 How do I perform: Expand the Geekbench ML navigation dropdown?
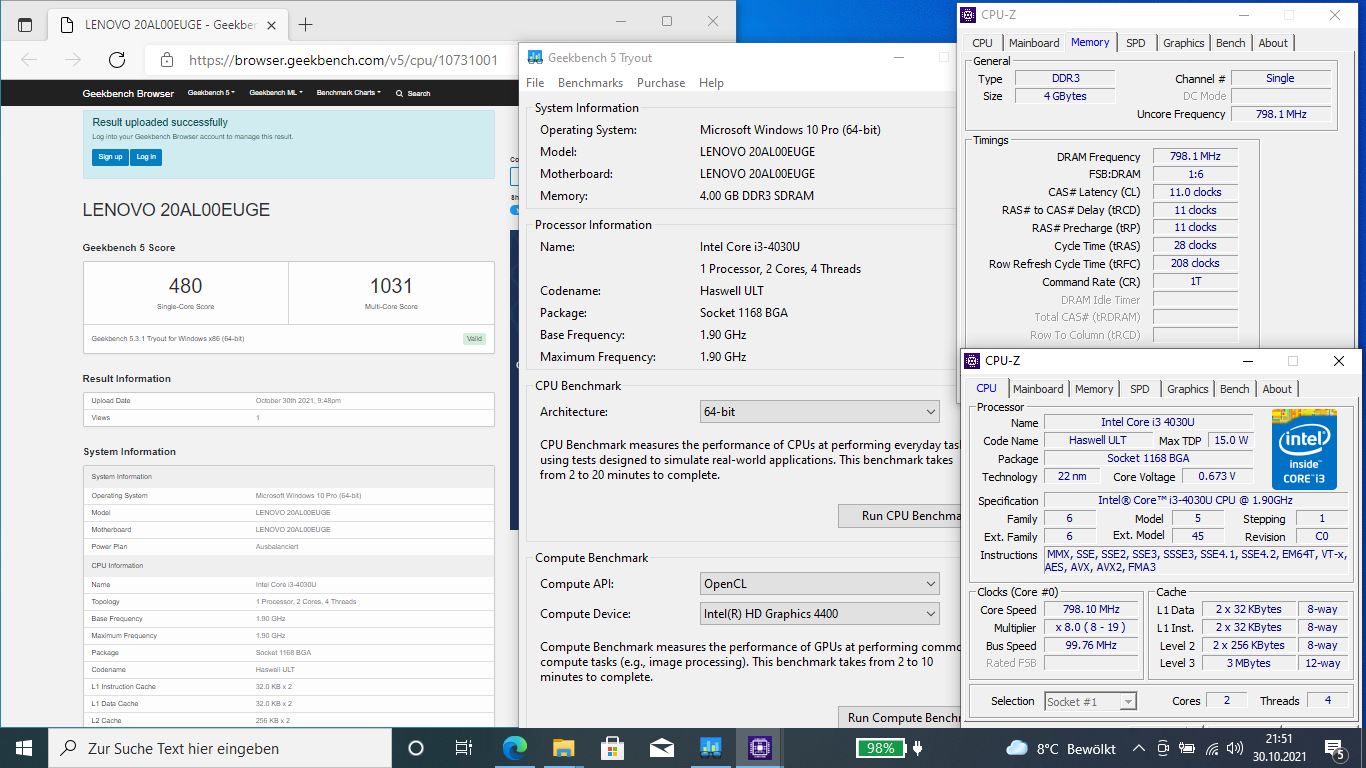tap(276, 93)
